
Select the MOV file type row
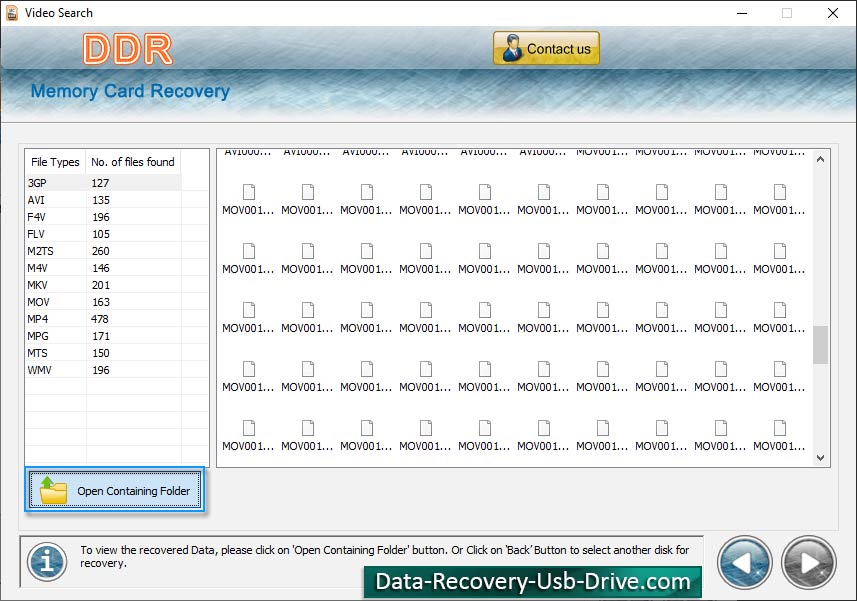[103, 302]
